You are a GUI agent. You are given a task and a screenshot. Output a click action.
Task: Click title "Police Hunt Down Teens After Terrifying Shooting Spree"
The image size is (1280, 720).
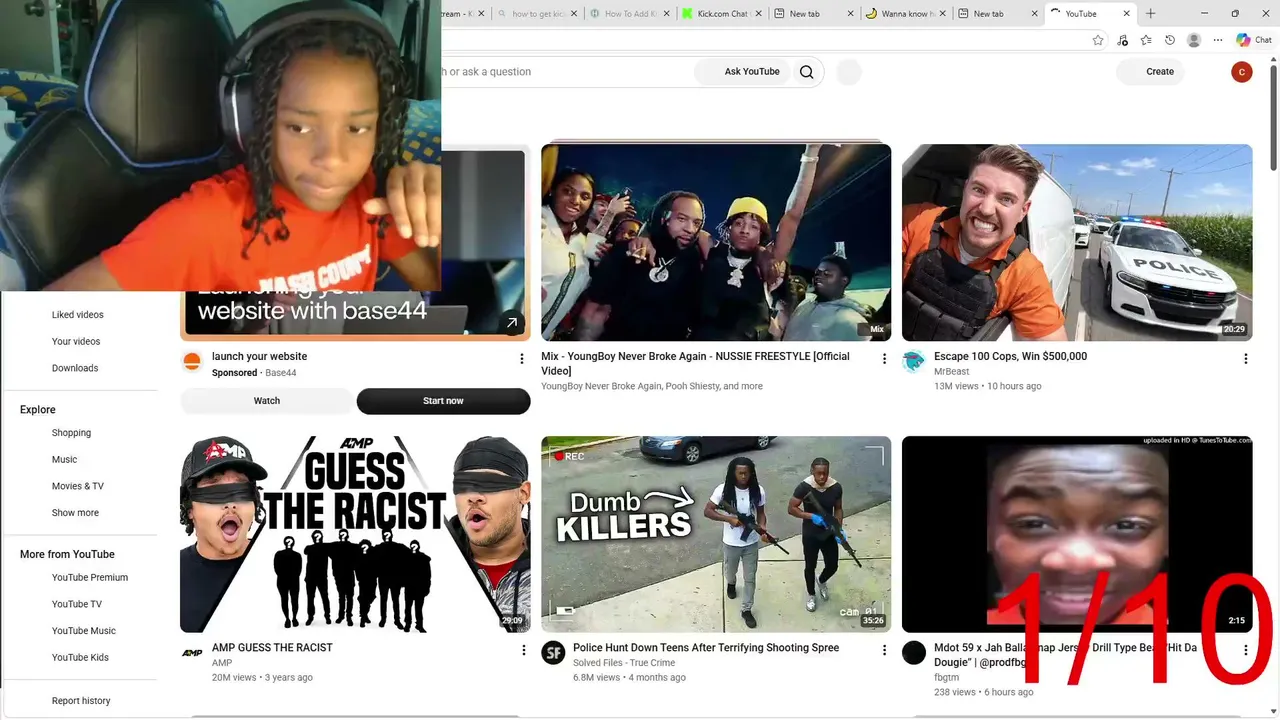706,648
